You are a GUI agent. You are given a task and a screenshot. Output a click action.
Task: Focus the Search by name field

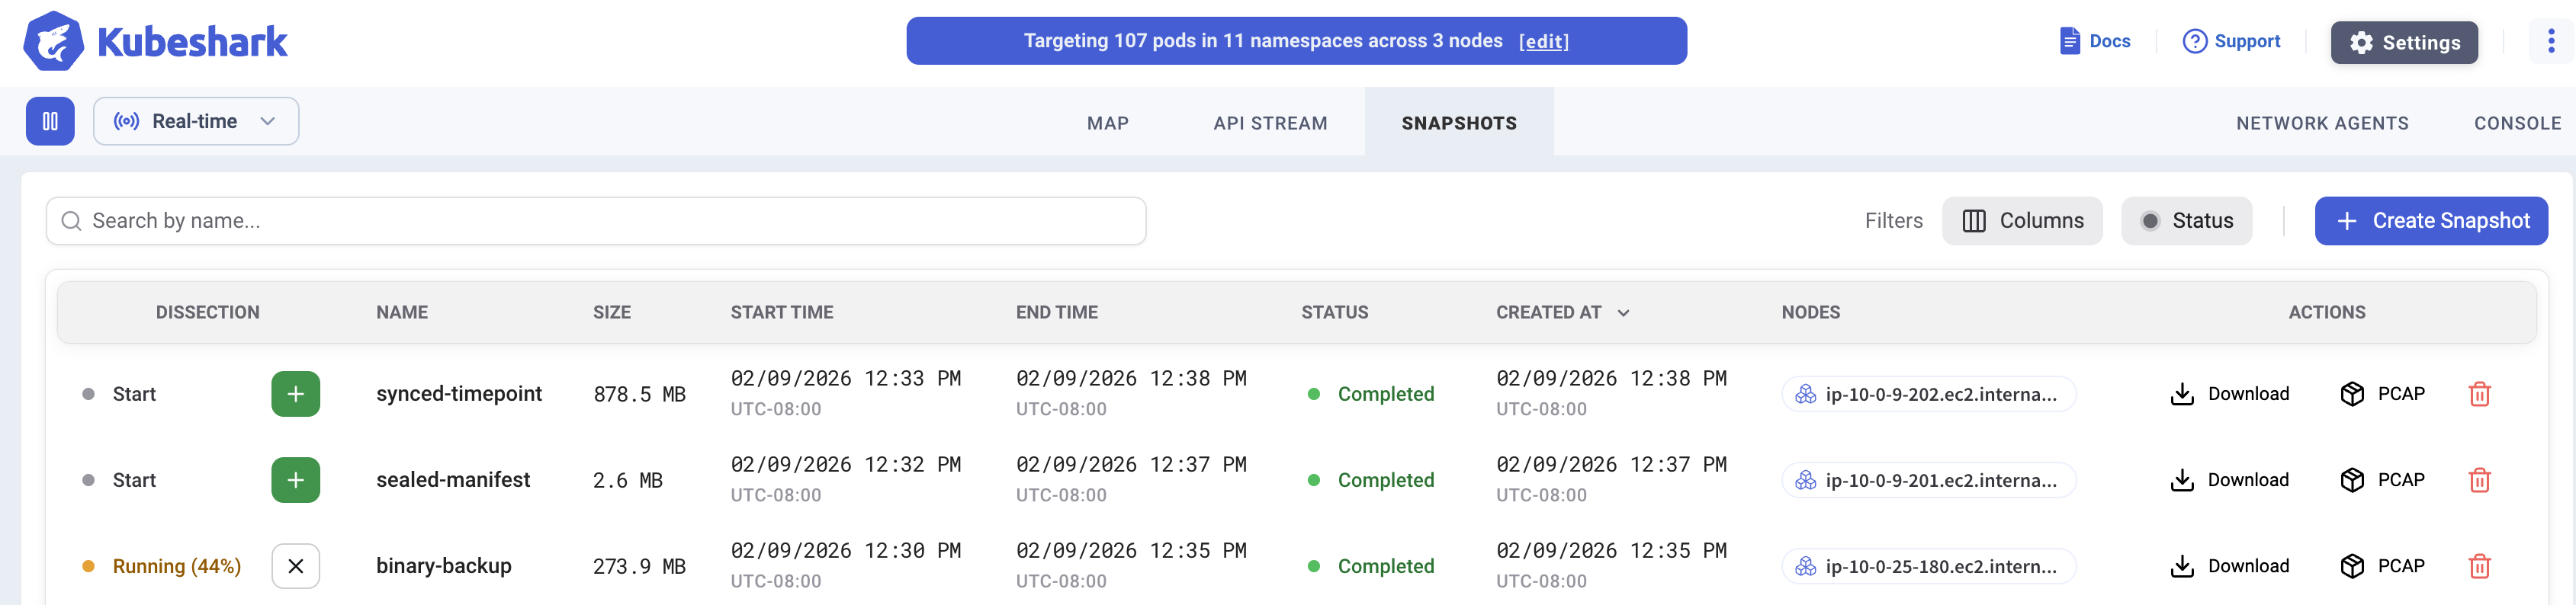596,221
